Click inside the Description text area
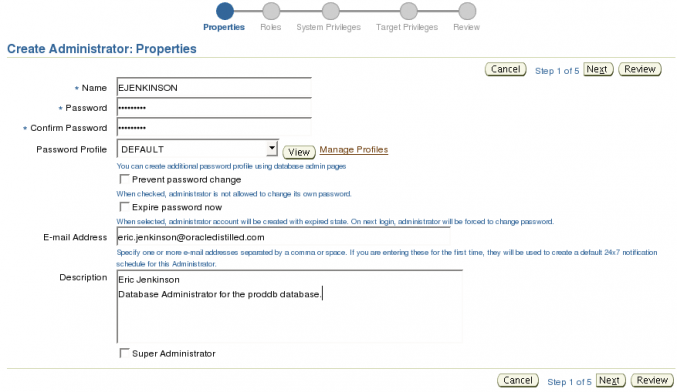The width and height of the screenshot is (677, 392). pyautogui.click(x=289, y=307)
